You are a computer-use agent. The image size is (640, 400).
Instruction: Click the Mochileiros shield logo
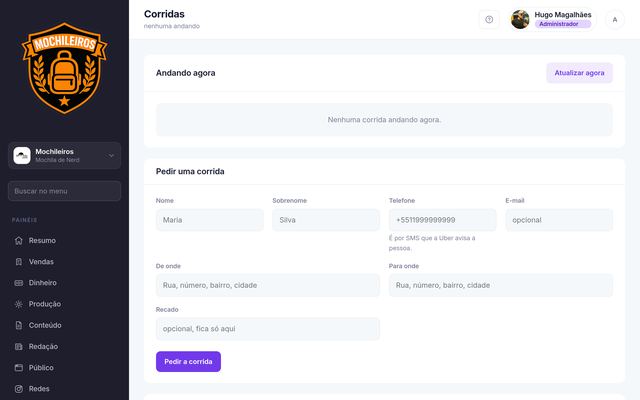pyautogui.click(x=64, y=68)
